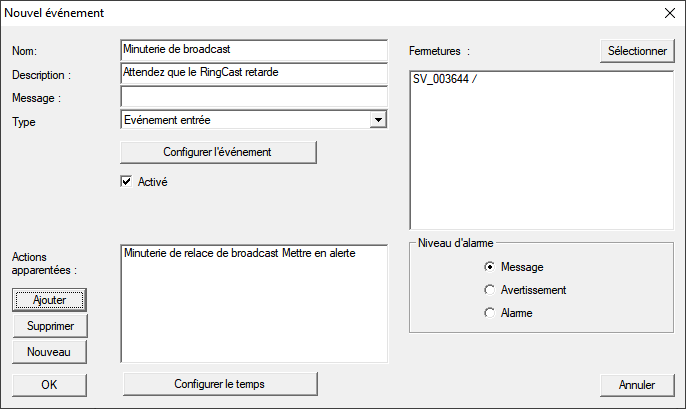Open the Type dropdown arrow
The height and width of the screenshot is (409, 686).
(377, 120)
